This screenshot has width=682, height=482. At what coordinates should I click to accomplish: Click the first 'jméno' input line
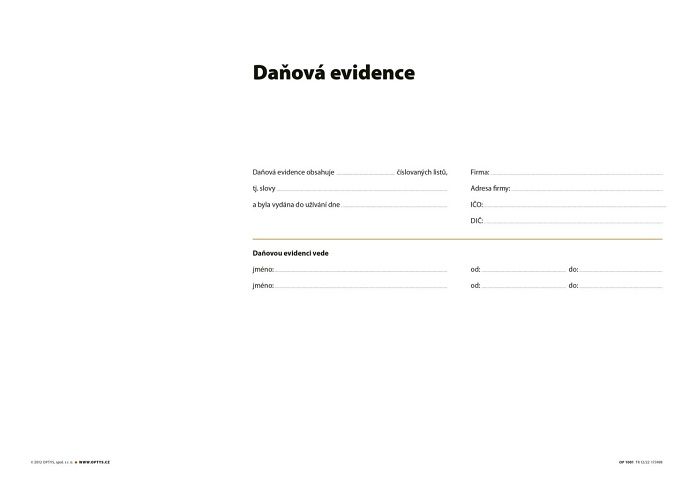[x=361, y=270]
